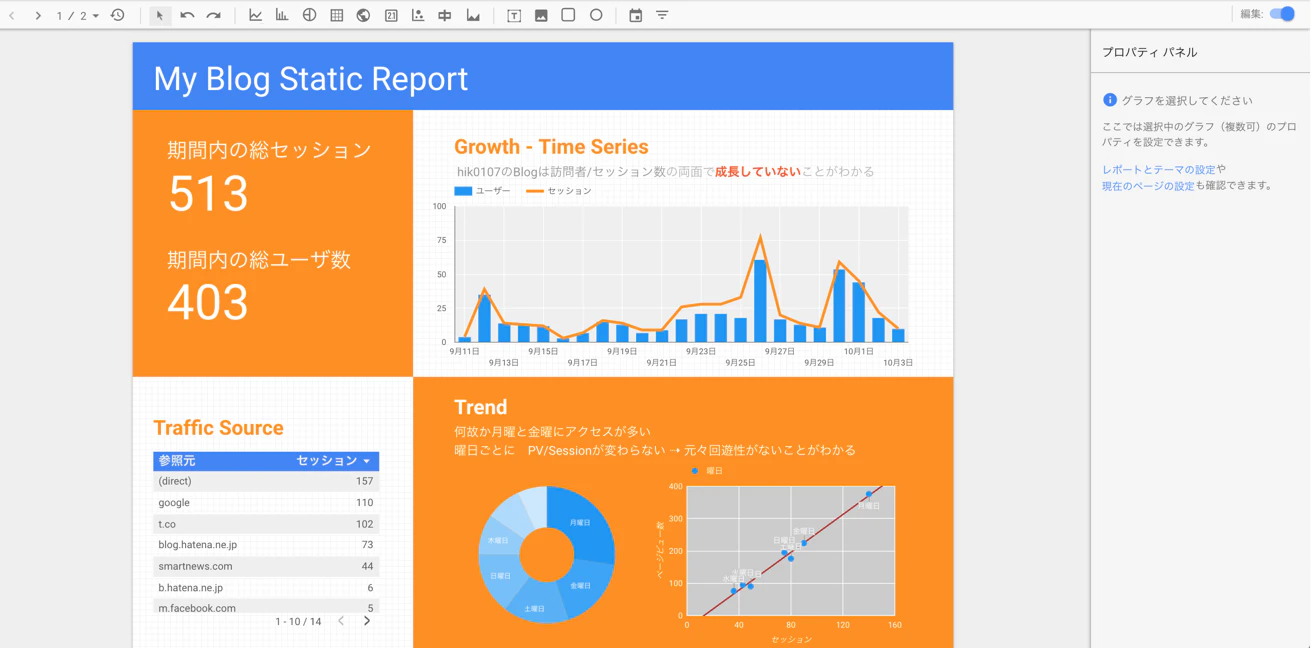Insert an image
Image resolution: width=1311 pixels, height=648 pixels.
(541, 15)
